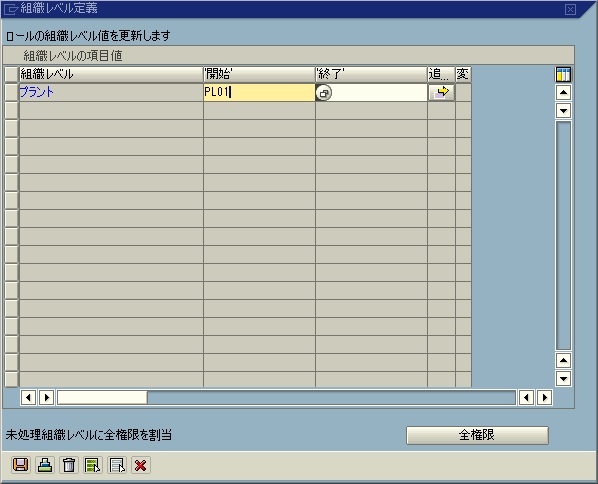598x484 pixels.
Task: Open the search help icon in the '終了' cell
Action: tap(324, 93)
